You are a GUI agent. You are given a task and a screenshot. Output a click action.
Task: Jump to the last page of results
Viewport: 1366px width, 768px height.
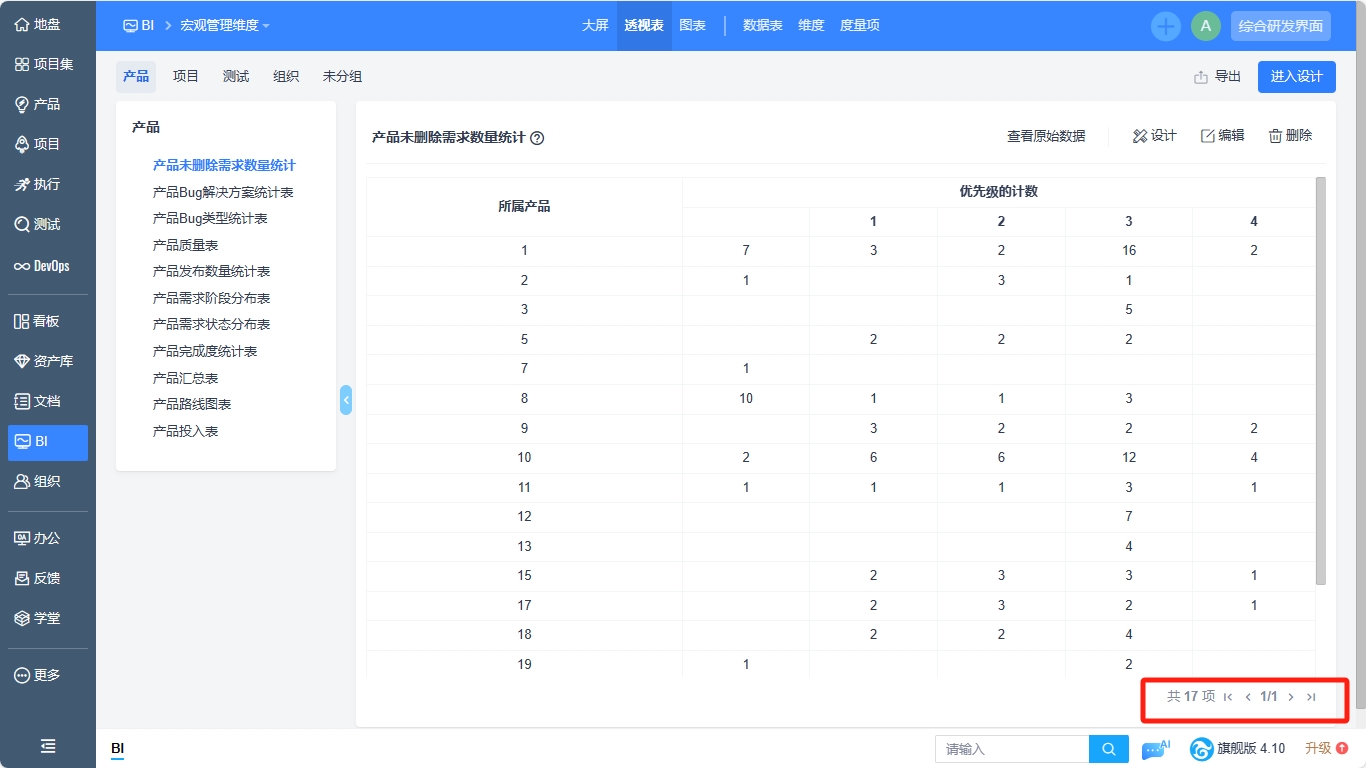pyautogui.click(x=1311, y=697)
